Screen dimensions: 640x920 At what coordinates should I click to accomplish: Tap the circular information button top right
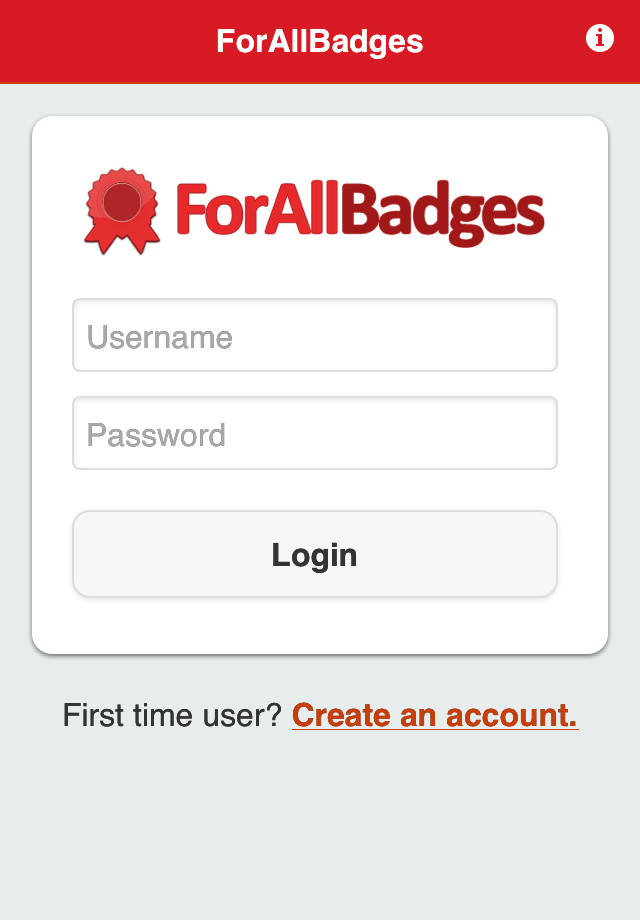599,39
